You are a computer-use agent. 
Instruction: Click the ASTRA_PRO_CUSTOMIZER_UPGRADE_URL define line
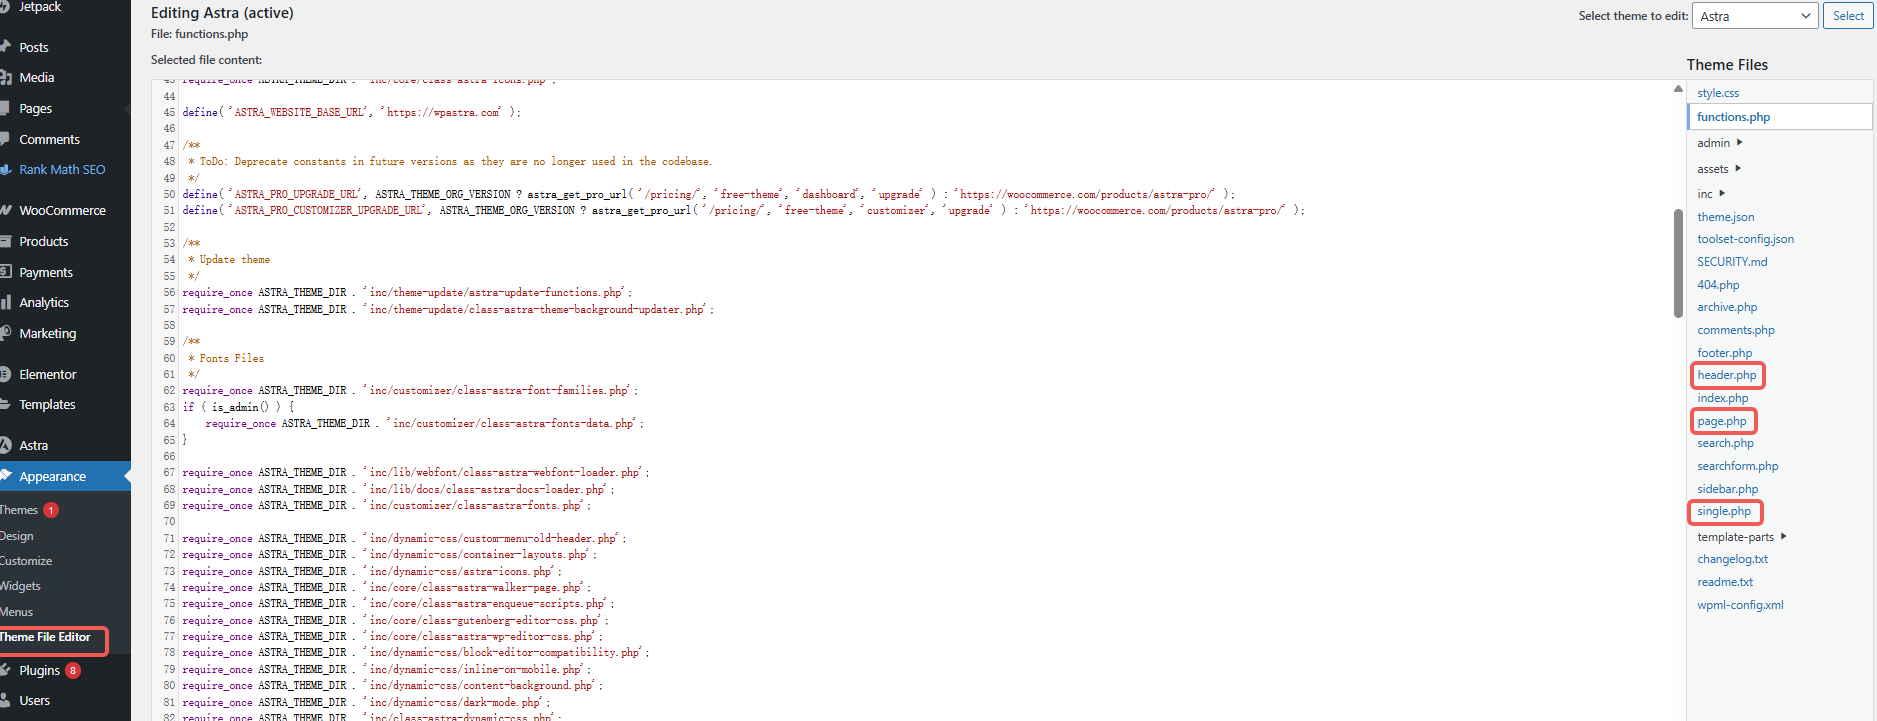743,210
